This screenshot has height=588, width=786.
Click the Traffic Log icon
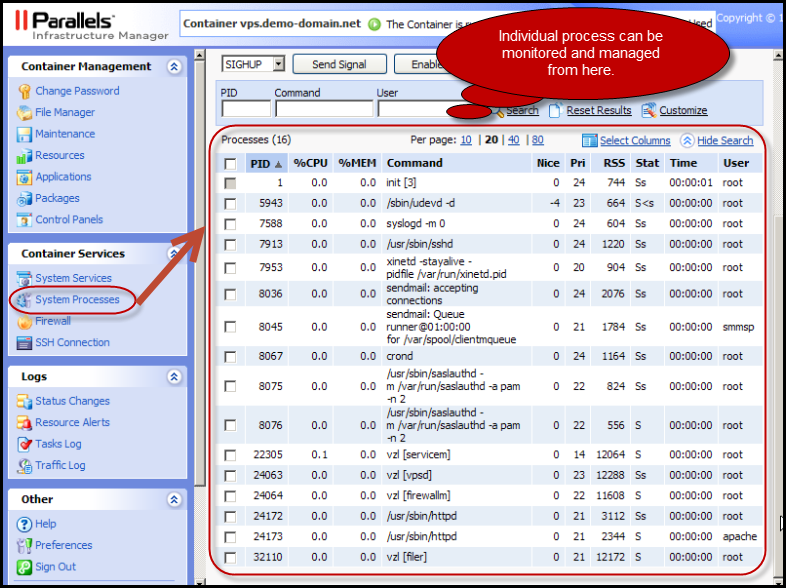(24, 466)
